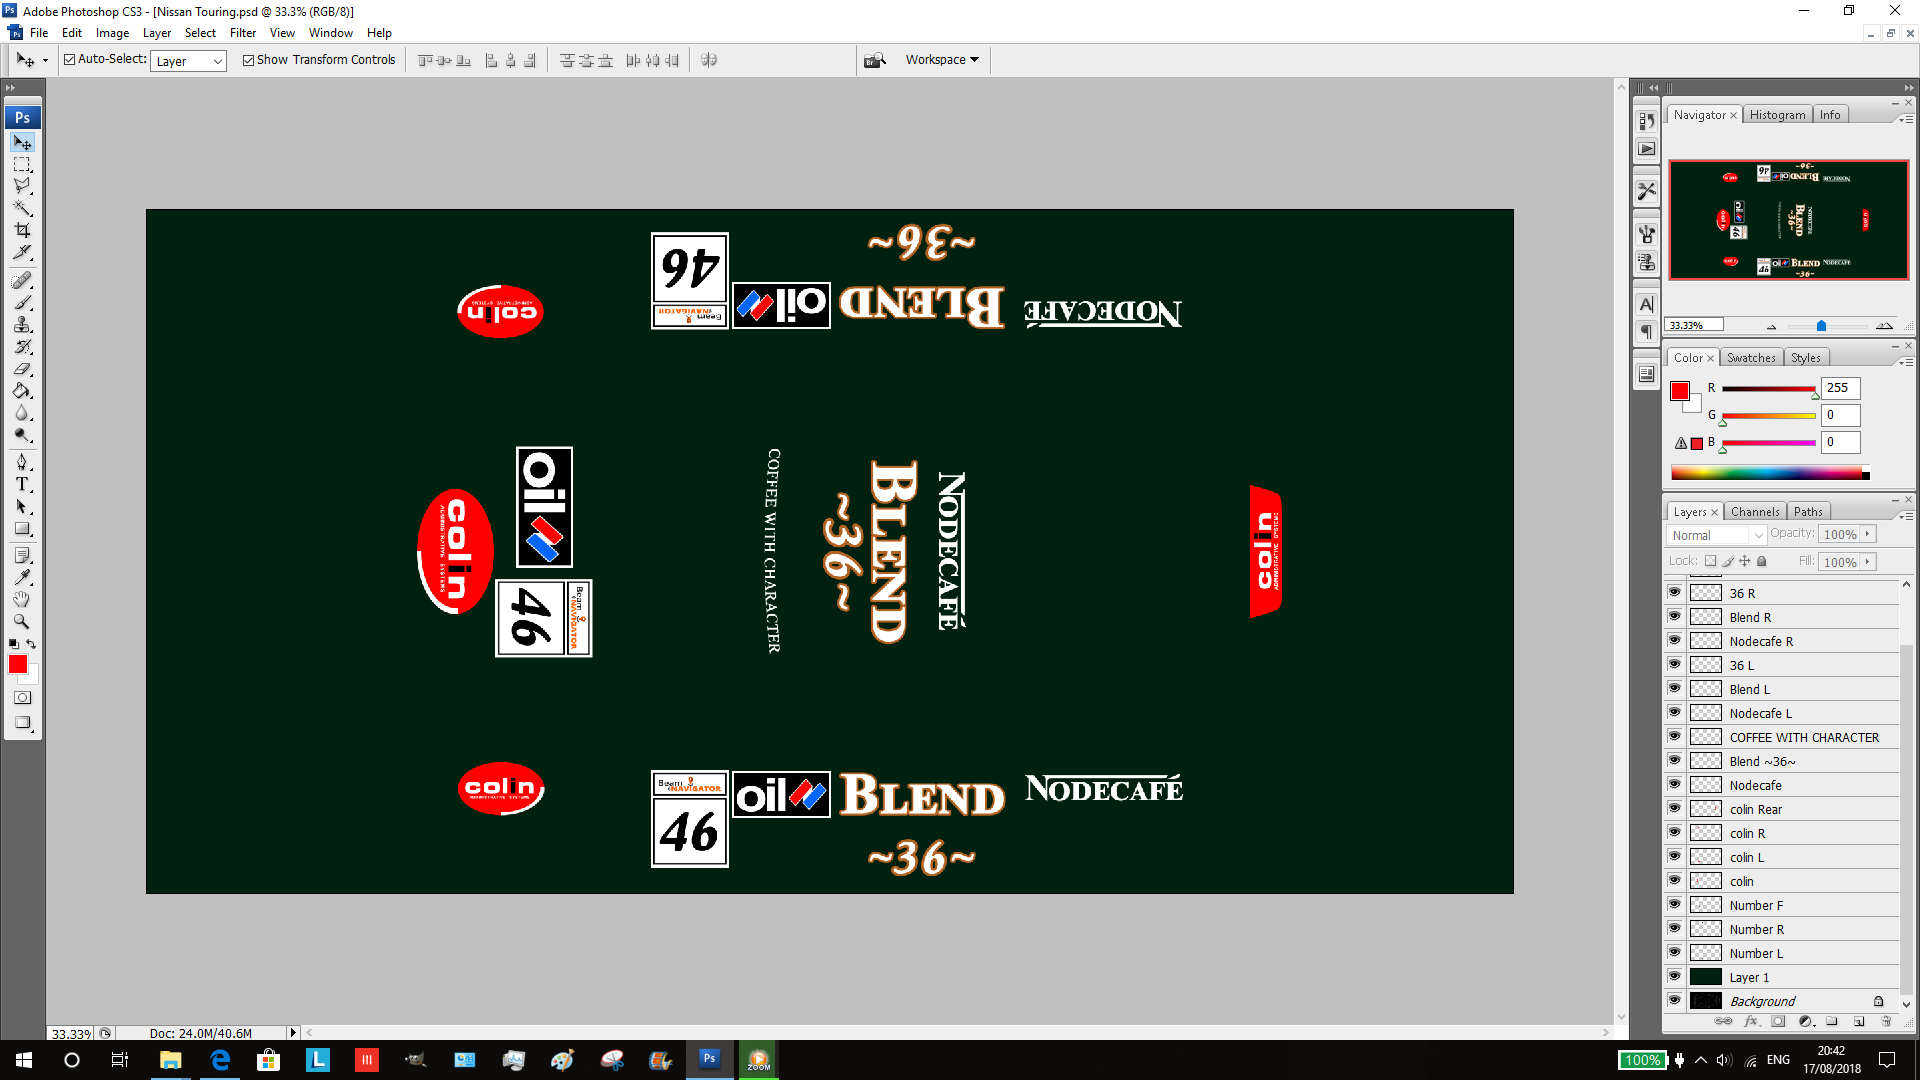Hide the Layer 1 layer

(1674, 977)
